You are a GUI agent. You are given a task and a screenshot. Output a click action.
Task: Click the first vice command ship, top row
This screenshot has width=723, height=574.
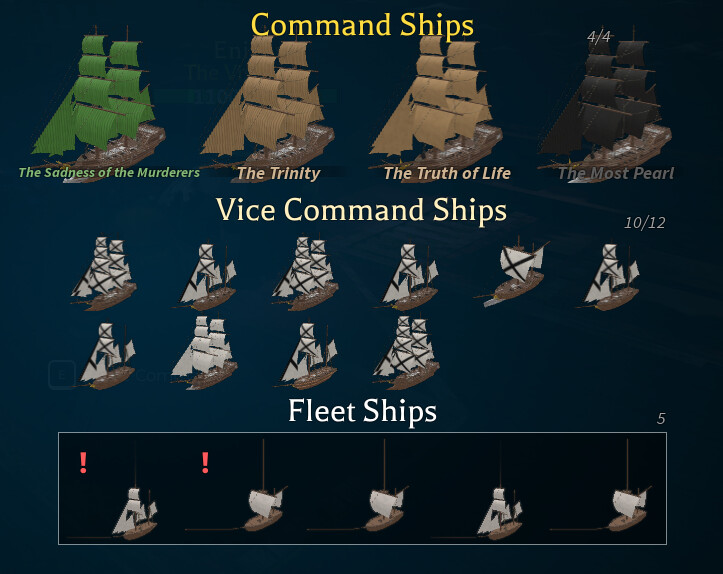[x=104, y=273]
